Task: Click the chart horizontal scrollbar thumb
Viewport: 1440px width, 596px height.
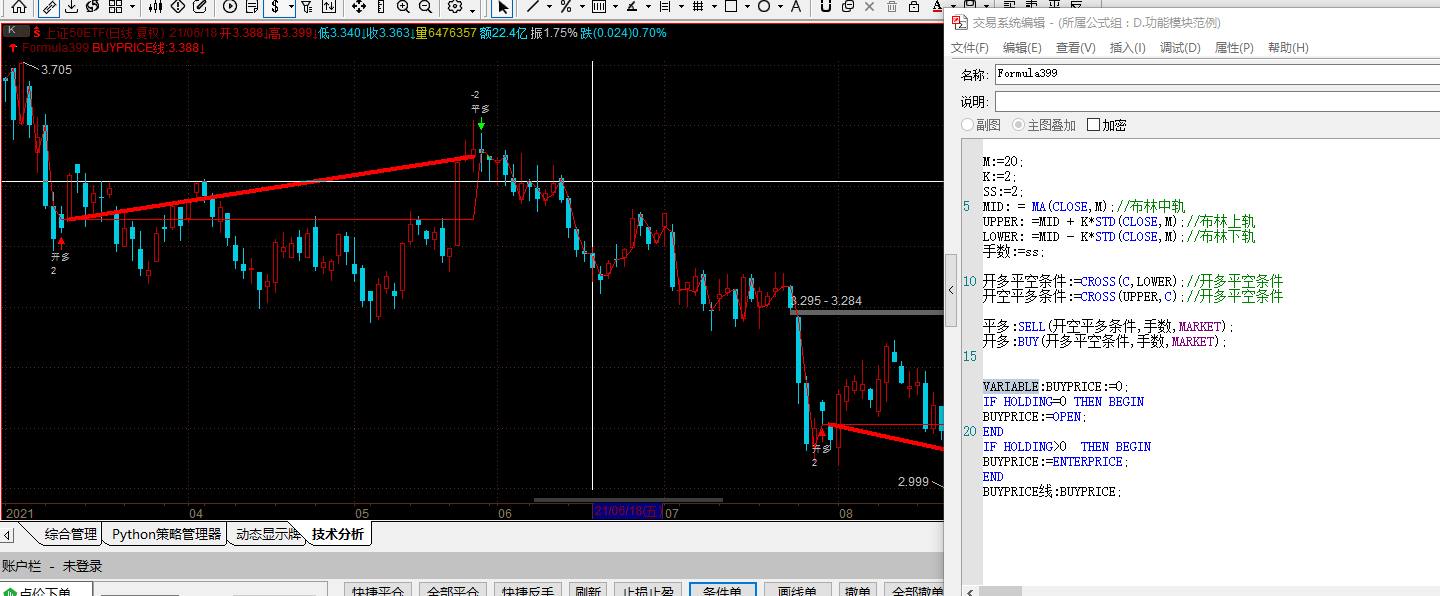Action: click(x=628, y=499)
